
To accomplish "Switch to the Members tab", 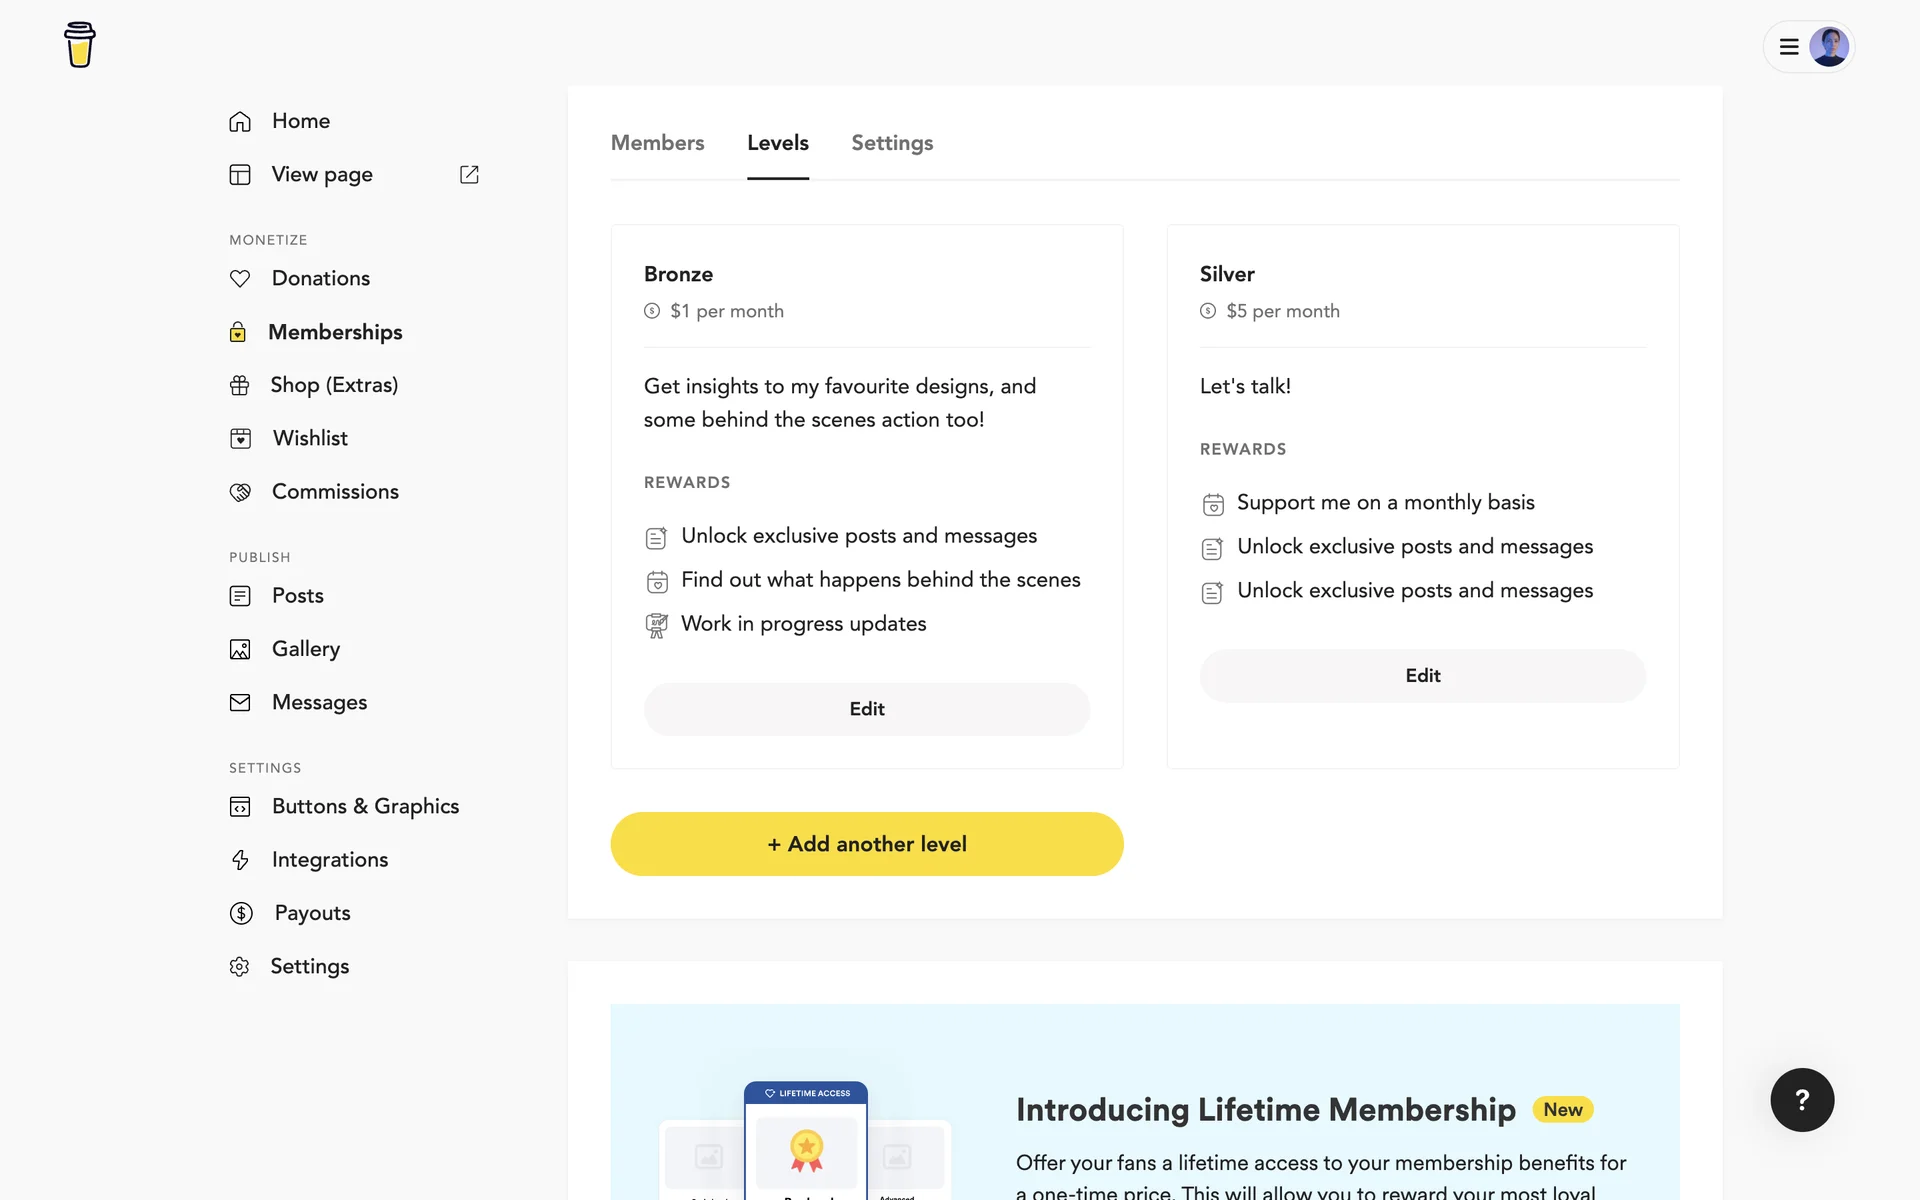I will tap(657, 143).
